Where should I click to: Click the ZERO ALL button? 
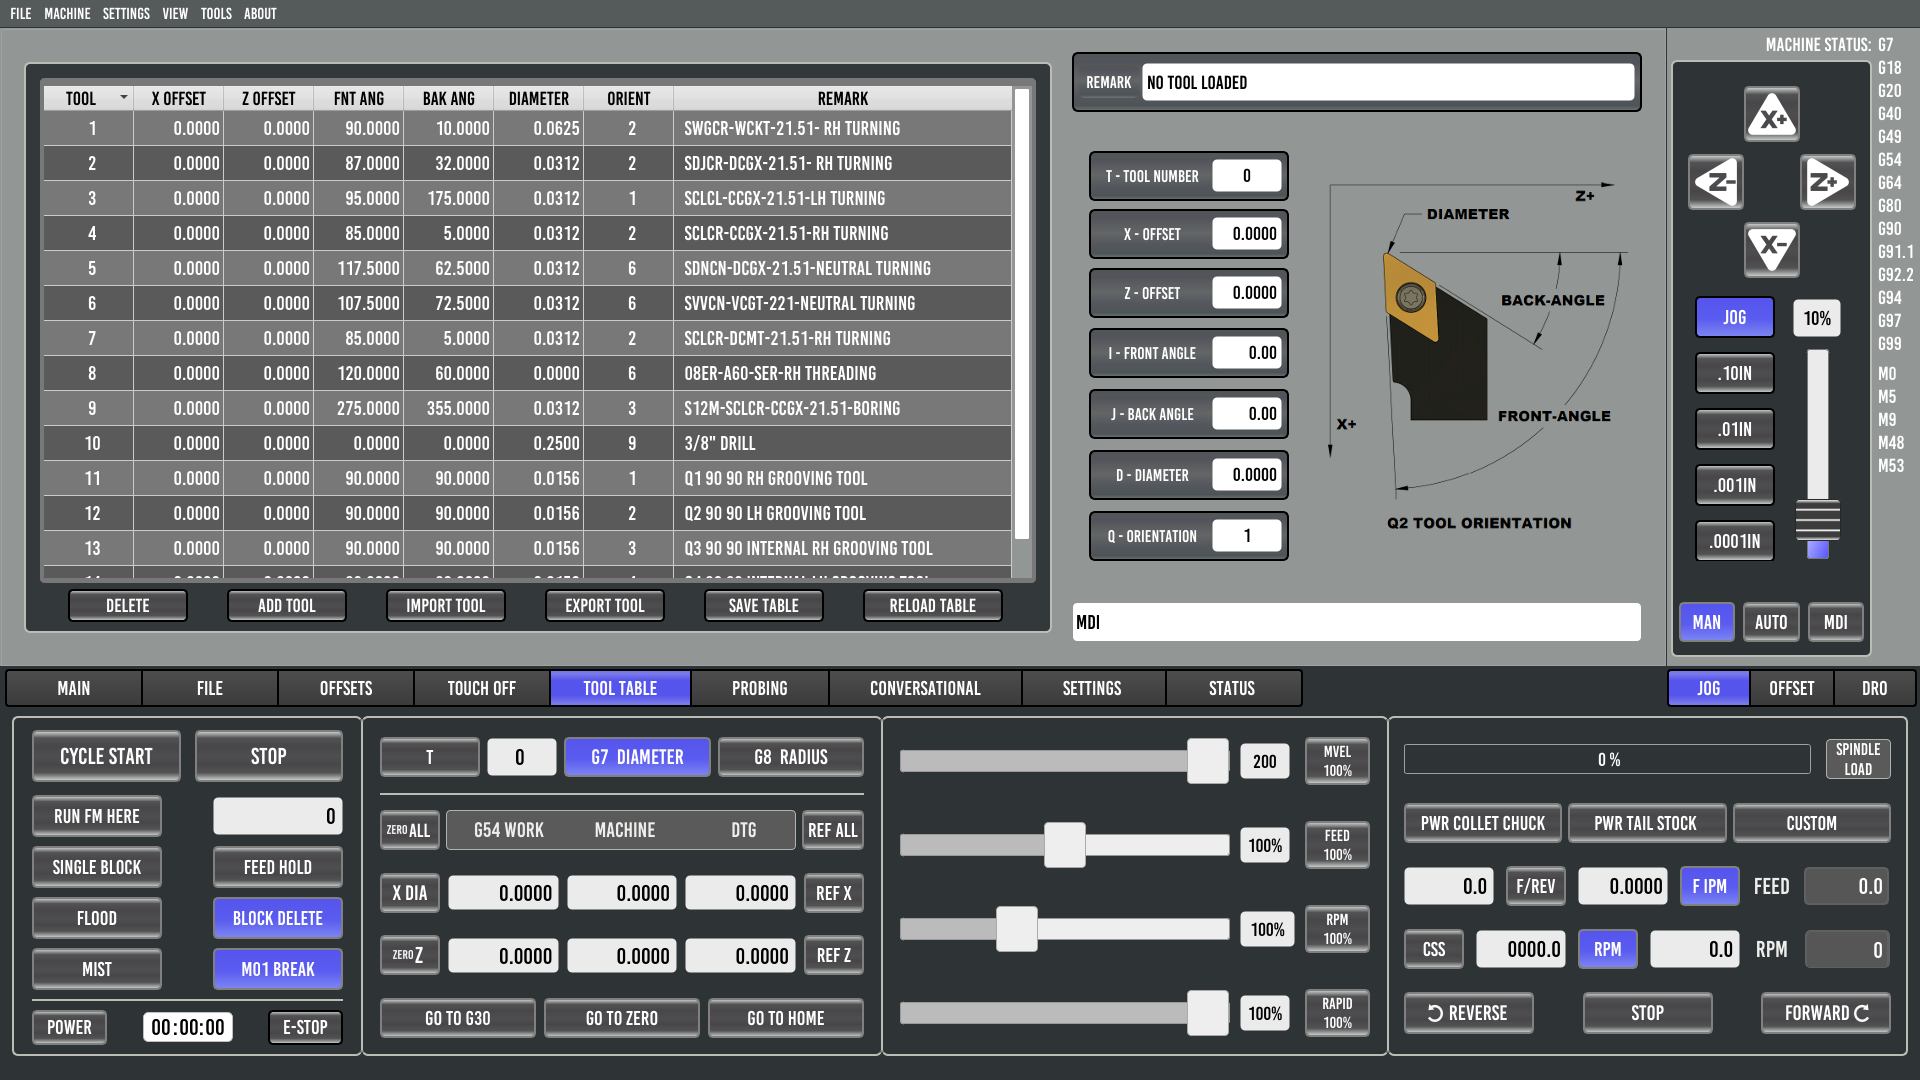point(409,830)
